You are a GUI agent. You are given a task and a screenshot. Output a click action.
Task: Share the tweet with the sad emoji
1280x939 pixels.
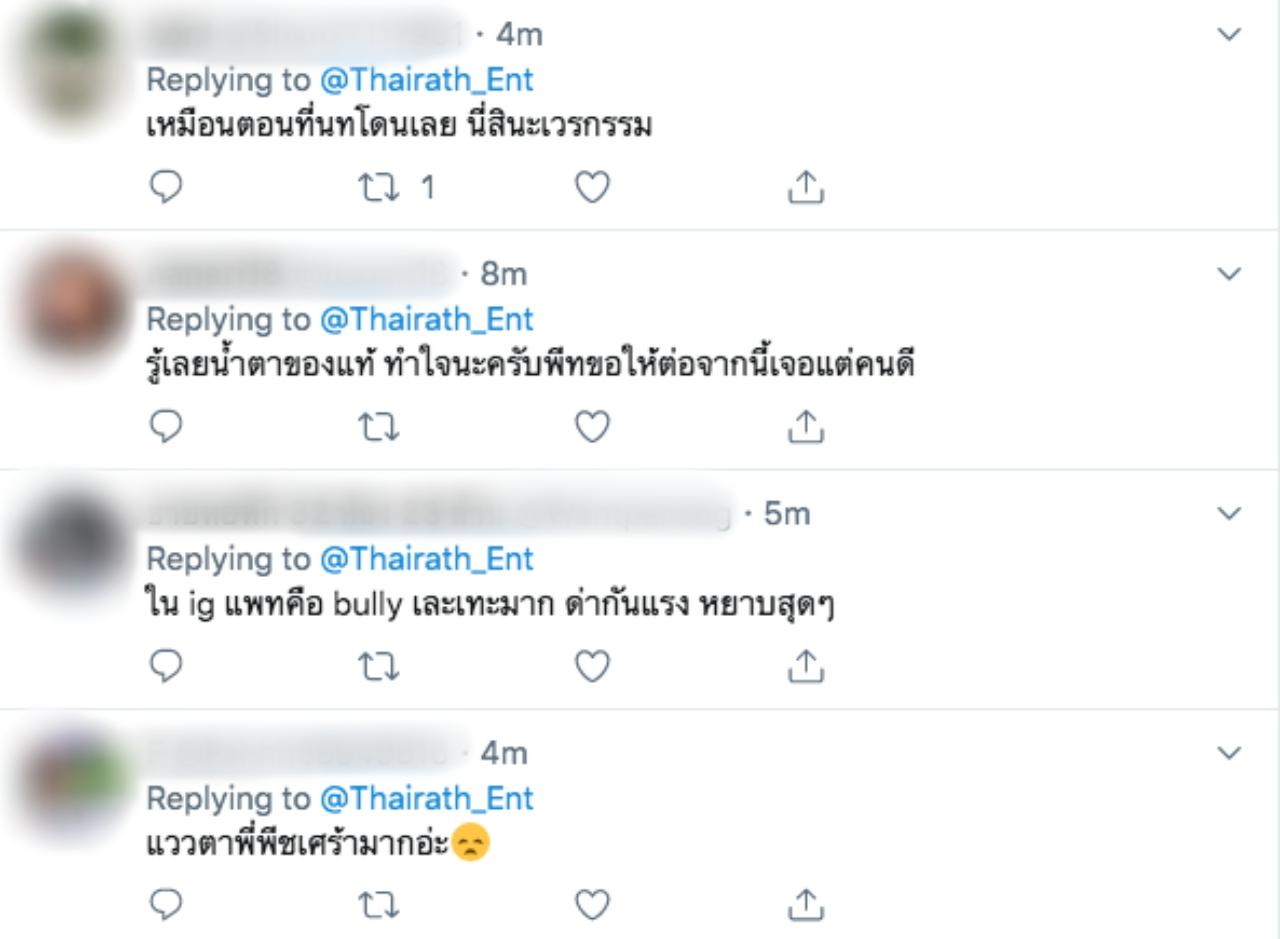(806, 905)
